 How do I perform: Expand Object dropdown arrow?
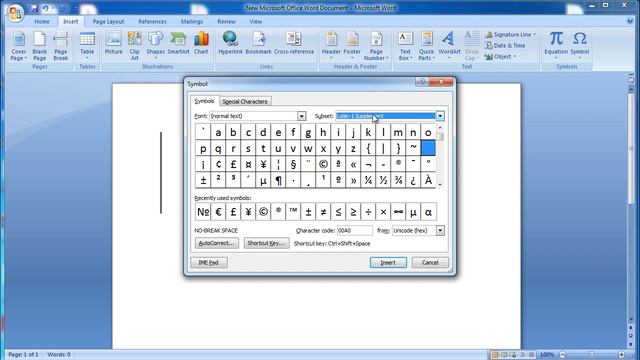[514, 56]
